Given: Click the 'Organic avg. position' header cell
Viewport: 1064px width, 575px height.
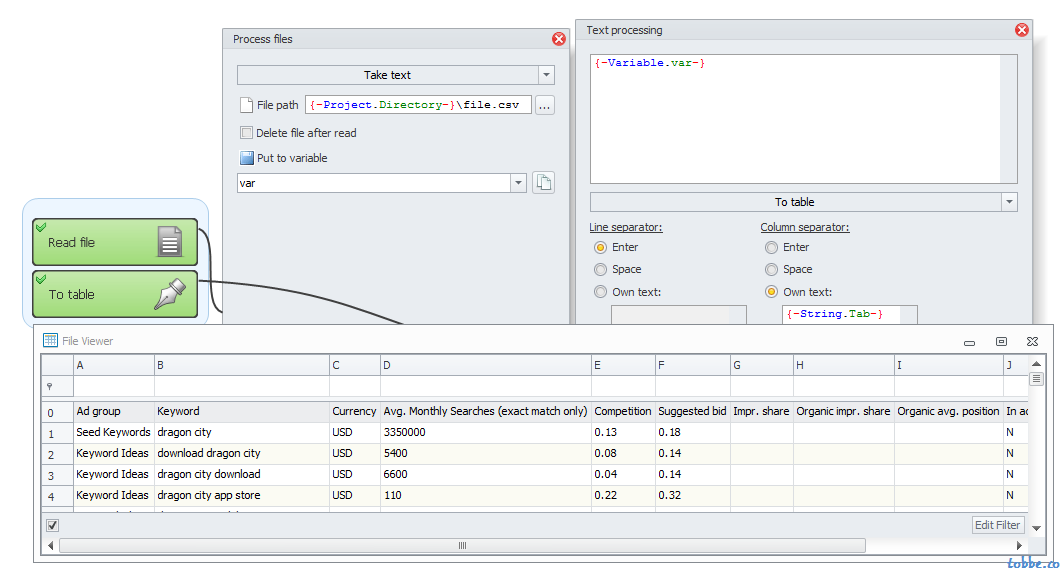Looking at the screenshot, I should tap(949, 411).
